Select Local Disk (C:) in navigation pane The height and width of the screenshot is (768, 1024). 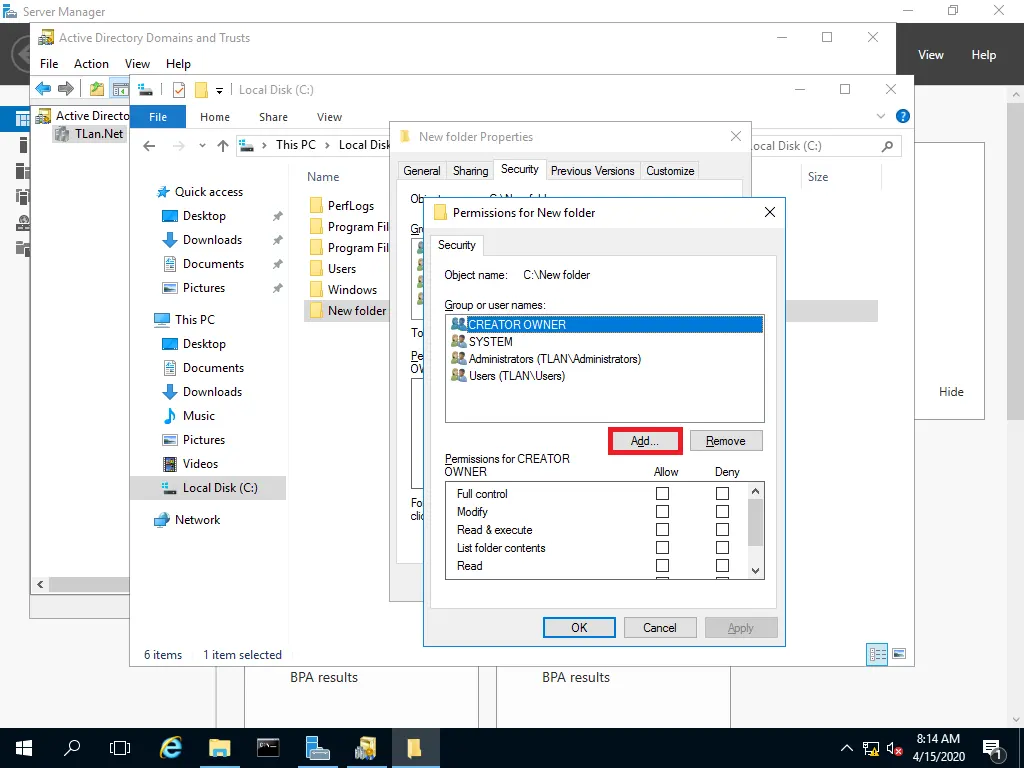click(208, 488)
